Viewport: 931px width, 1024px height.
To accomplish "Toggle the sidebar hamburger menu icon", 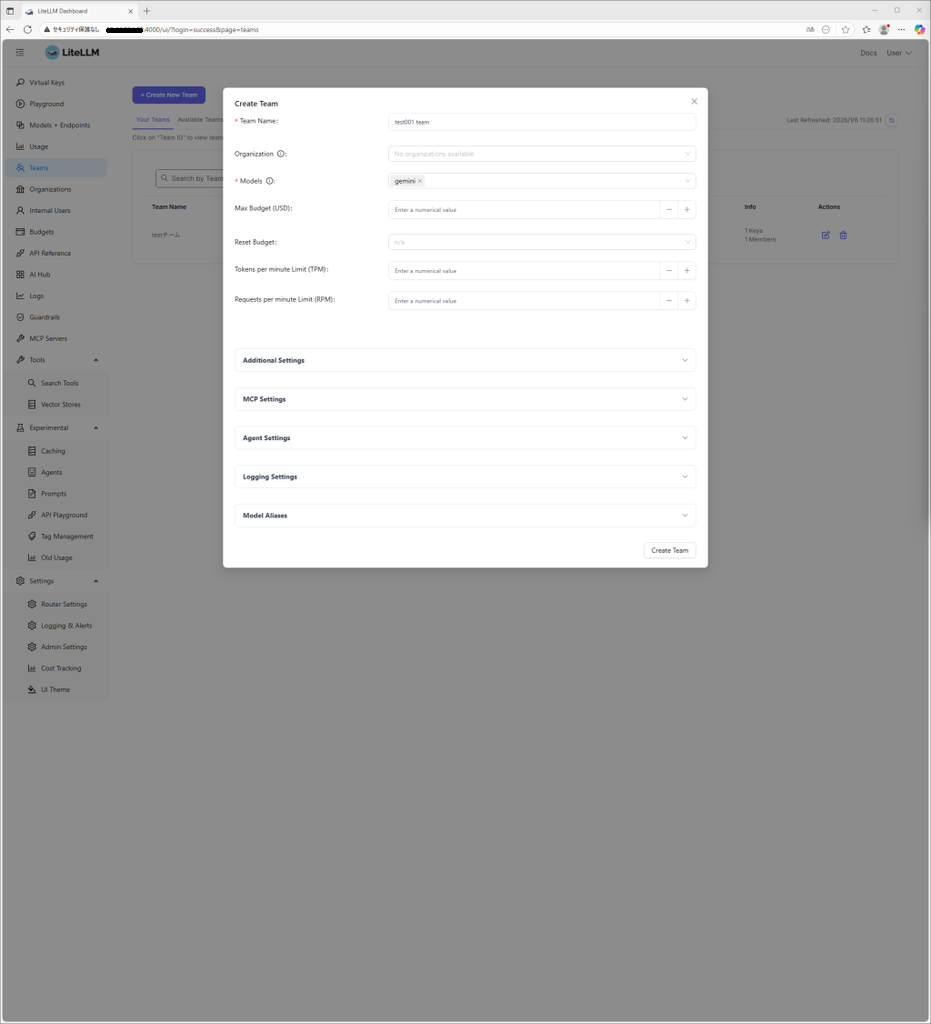I will point(20,52).
